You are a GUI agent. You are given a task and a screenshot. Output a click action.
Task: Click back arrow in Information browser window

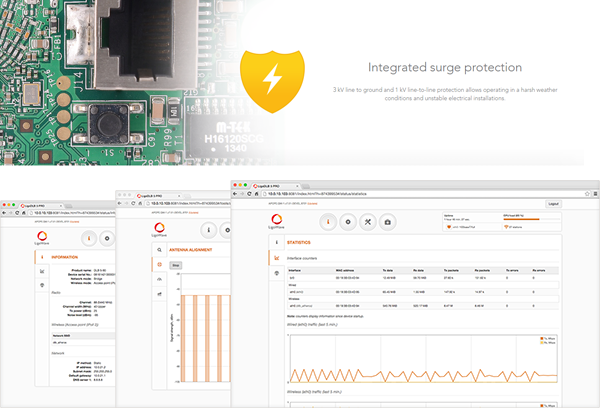coord(4,213)
